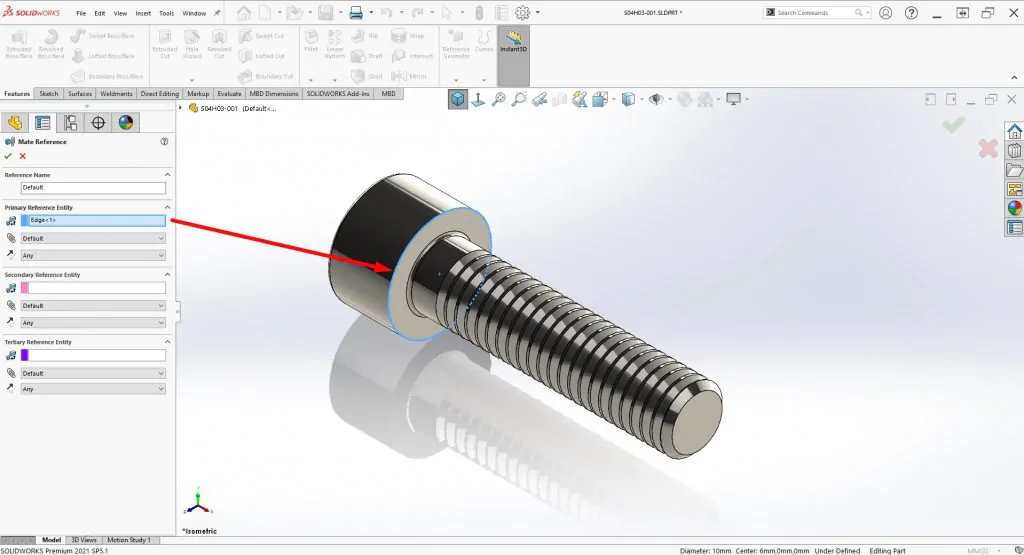This screenshot has width=1024, height=555.
Task: Click the Previous View icon
Action: (x=539, y=99)
